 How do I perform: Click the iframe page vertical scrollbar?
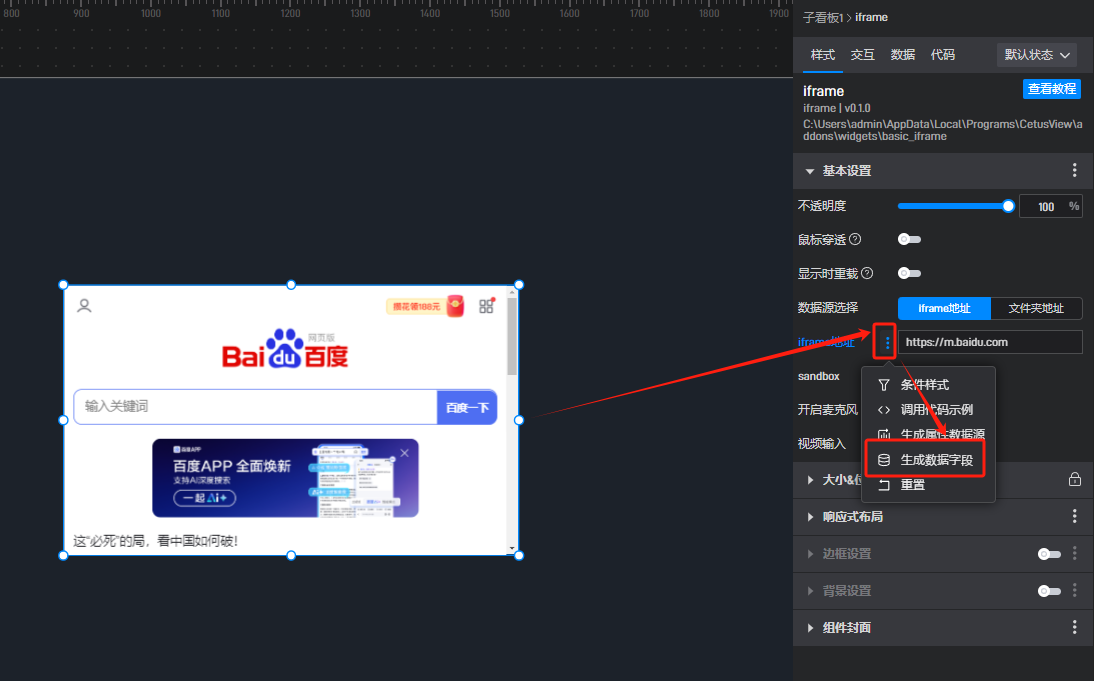pos(512,335)
